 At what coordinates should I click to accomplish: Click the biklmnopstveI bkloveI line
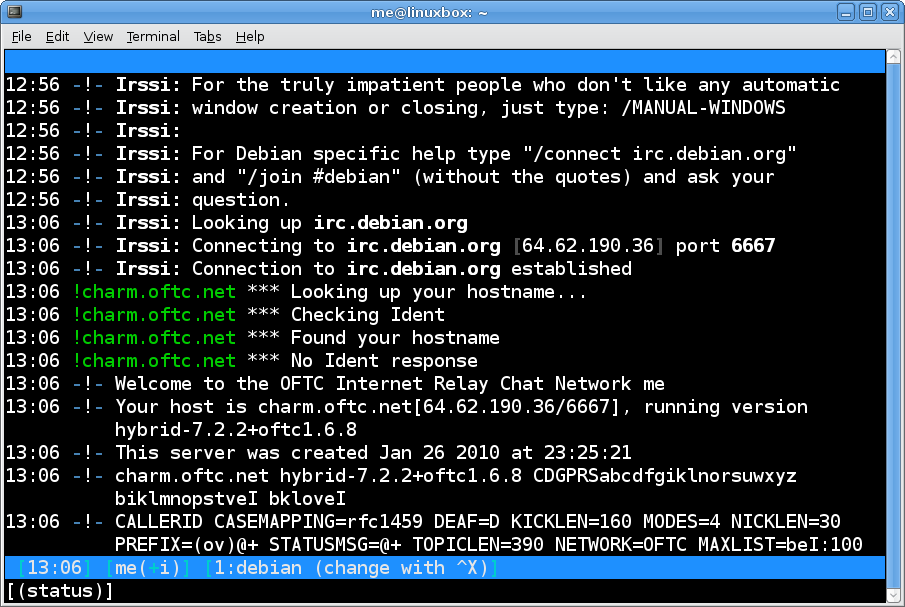[x=230, y=499]
